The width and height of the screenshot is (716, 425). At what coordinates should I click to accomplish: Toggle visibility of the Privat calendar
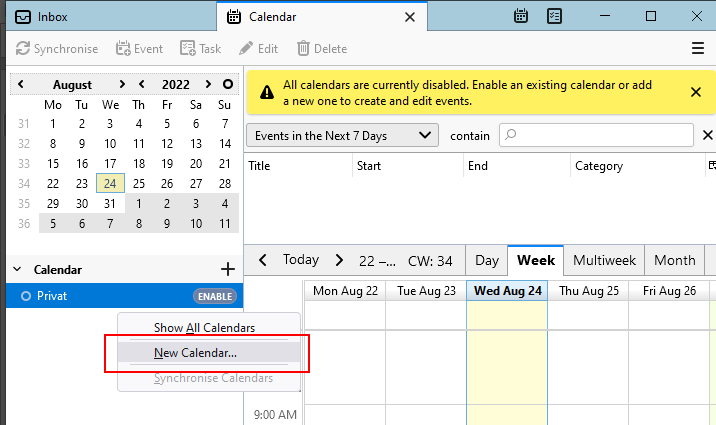click(25, 296)
